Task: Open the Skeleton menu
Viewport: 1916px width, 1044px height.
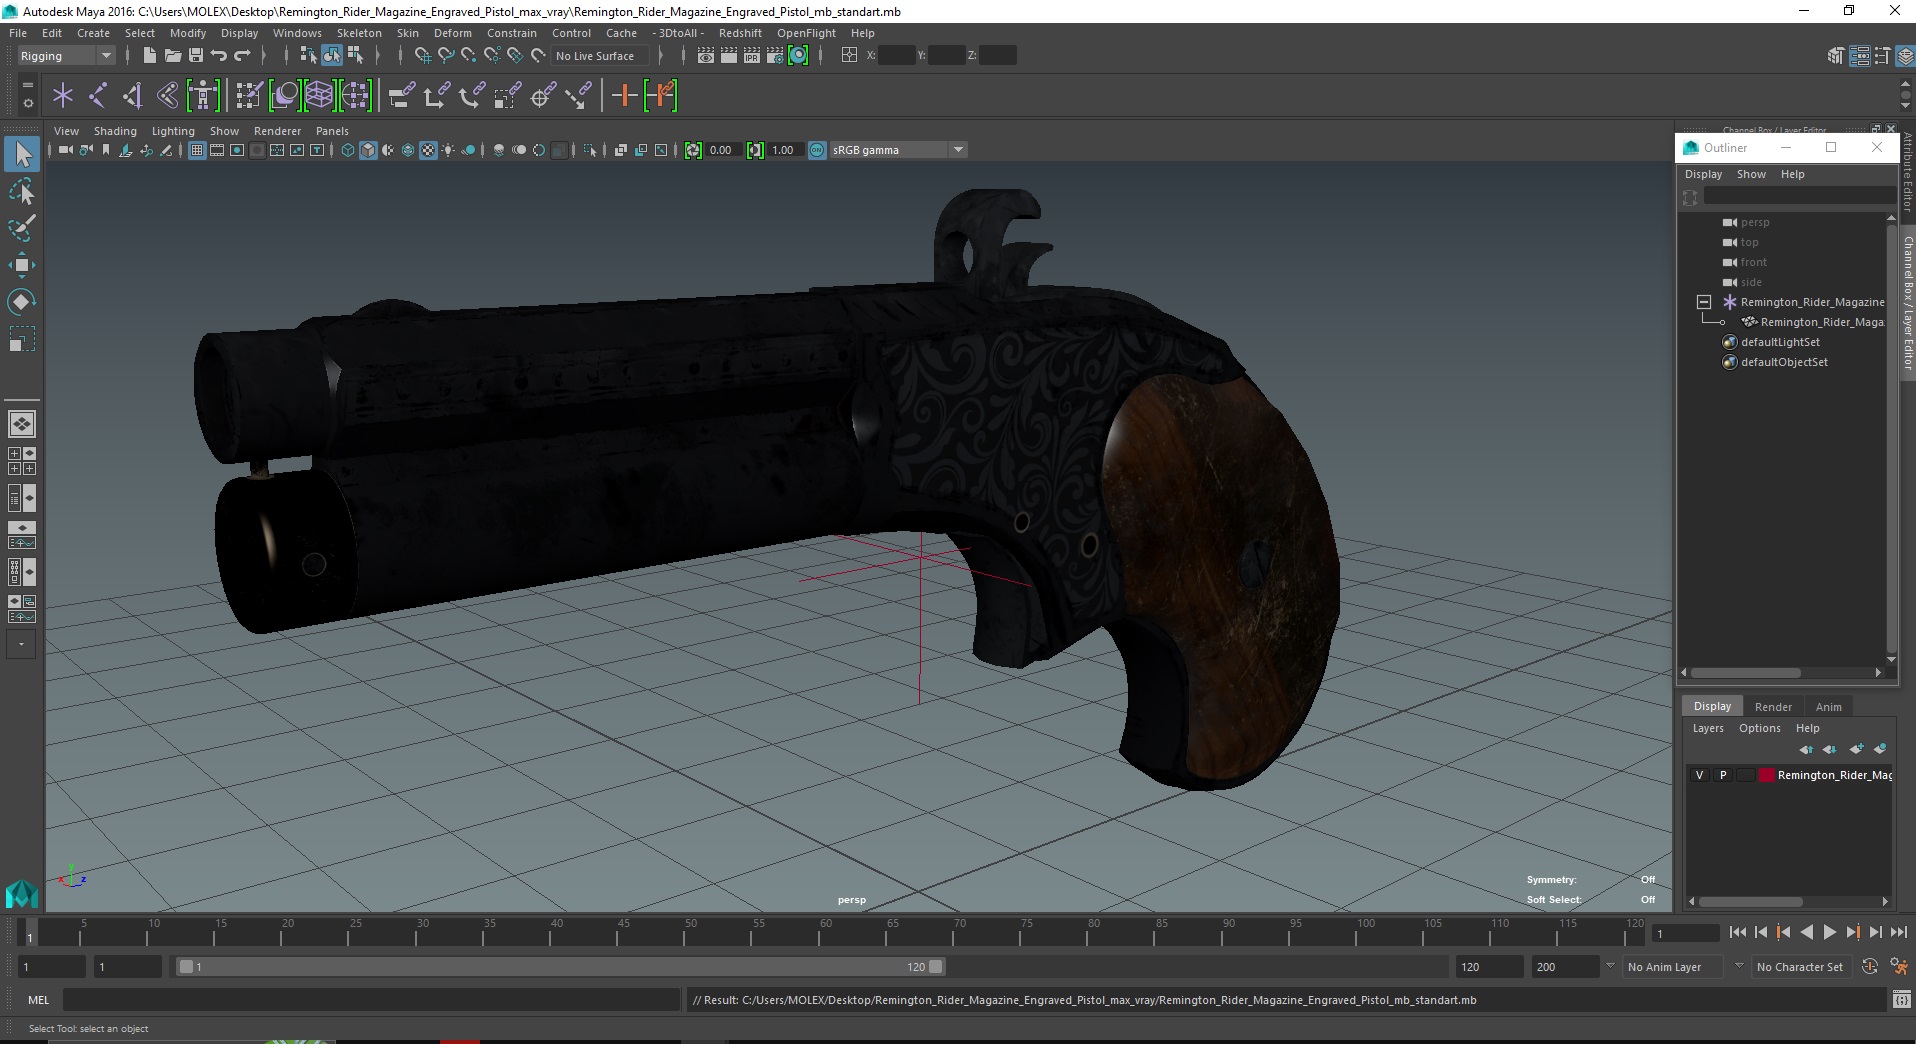Action: 359,33
